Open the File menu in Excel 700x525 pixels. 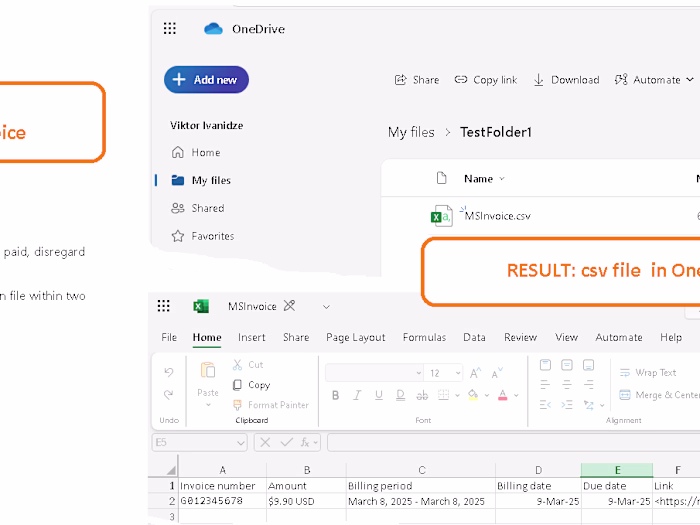(169, 338)
